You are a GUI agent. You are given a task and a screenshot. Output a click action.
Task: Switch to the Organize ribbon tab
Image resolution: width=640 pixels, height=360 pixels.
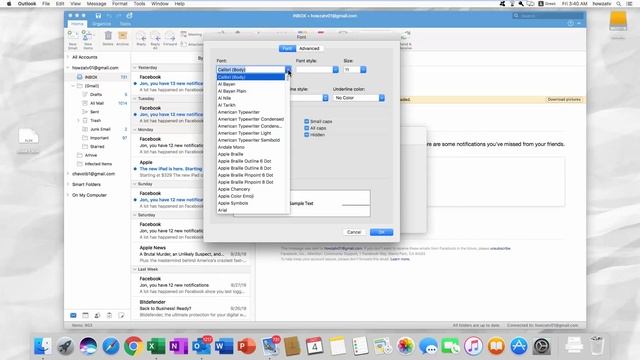101,24
